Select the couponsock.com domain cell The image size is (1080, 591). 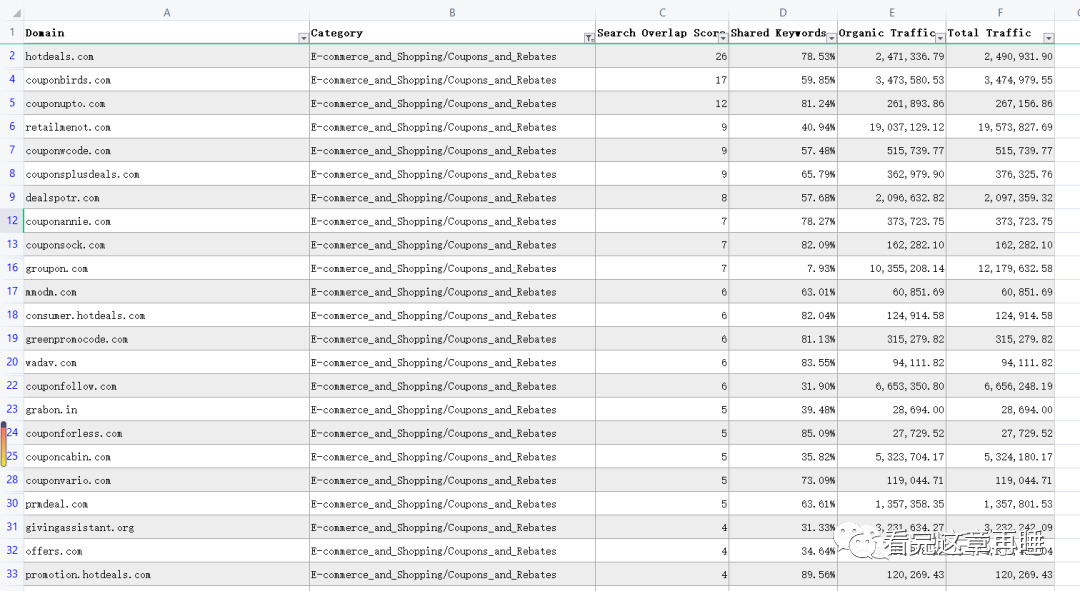click(167, 245)
